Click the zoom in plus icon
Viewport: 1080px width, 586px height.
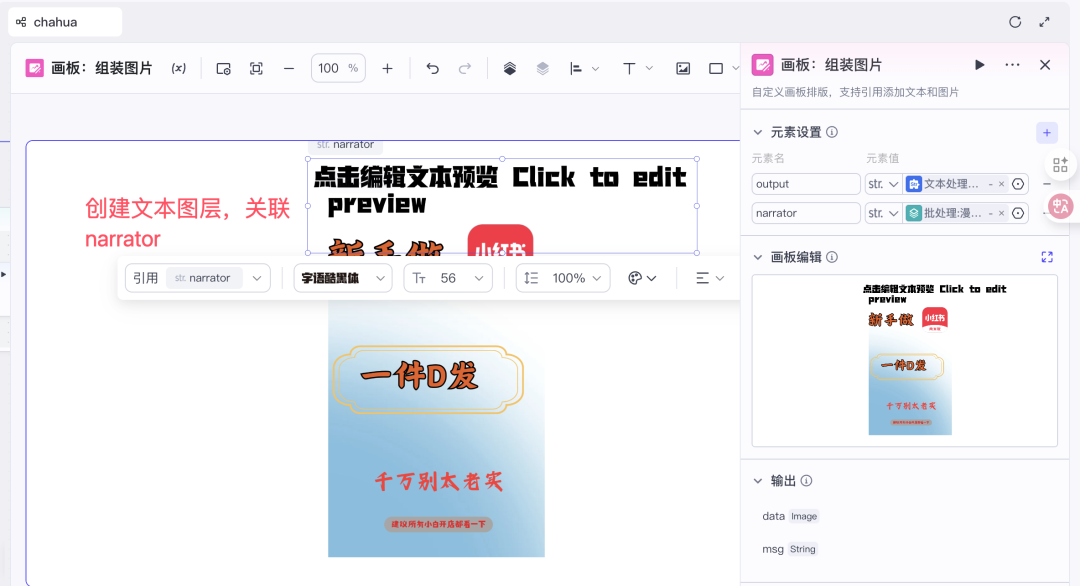(387, 68)
